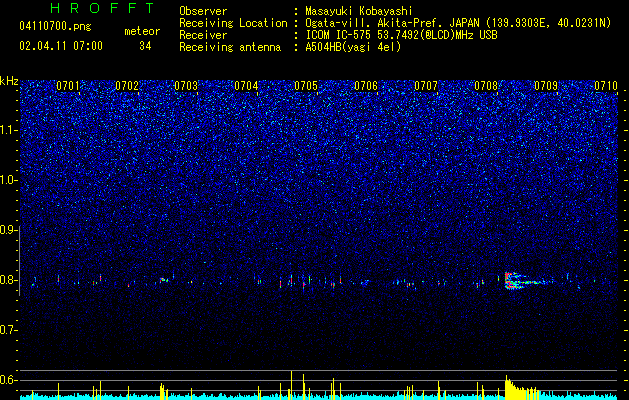Click the 0710 time marker
The width and height of the screenshot is (629, 400).
606,86
